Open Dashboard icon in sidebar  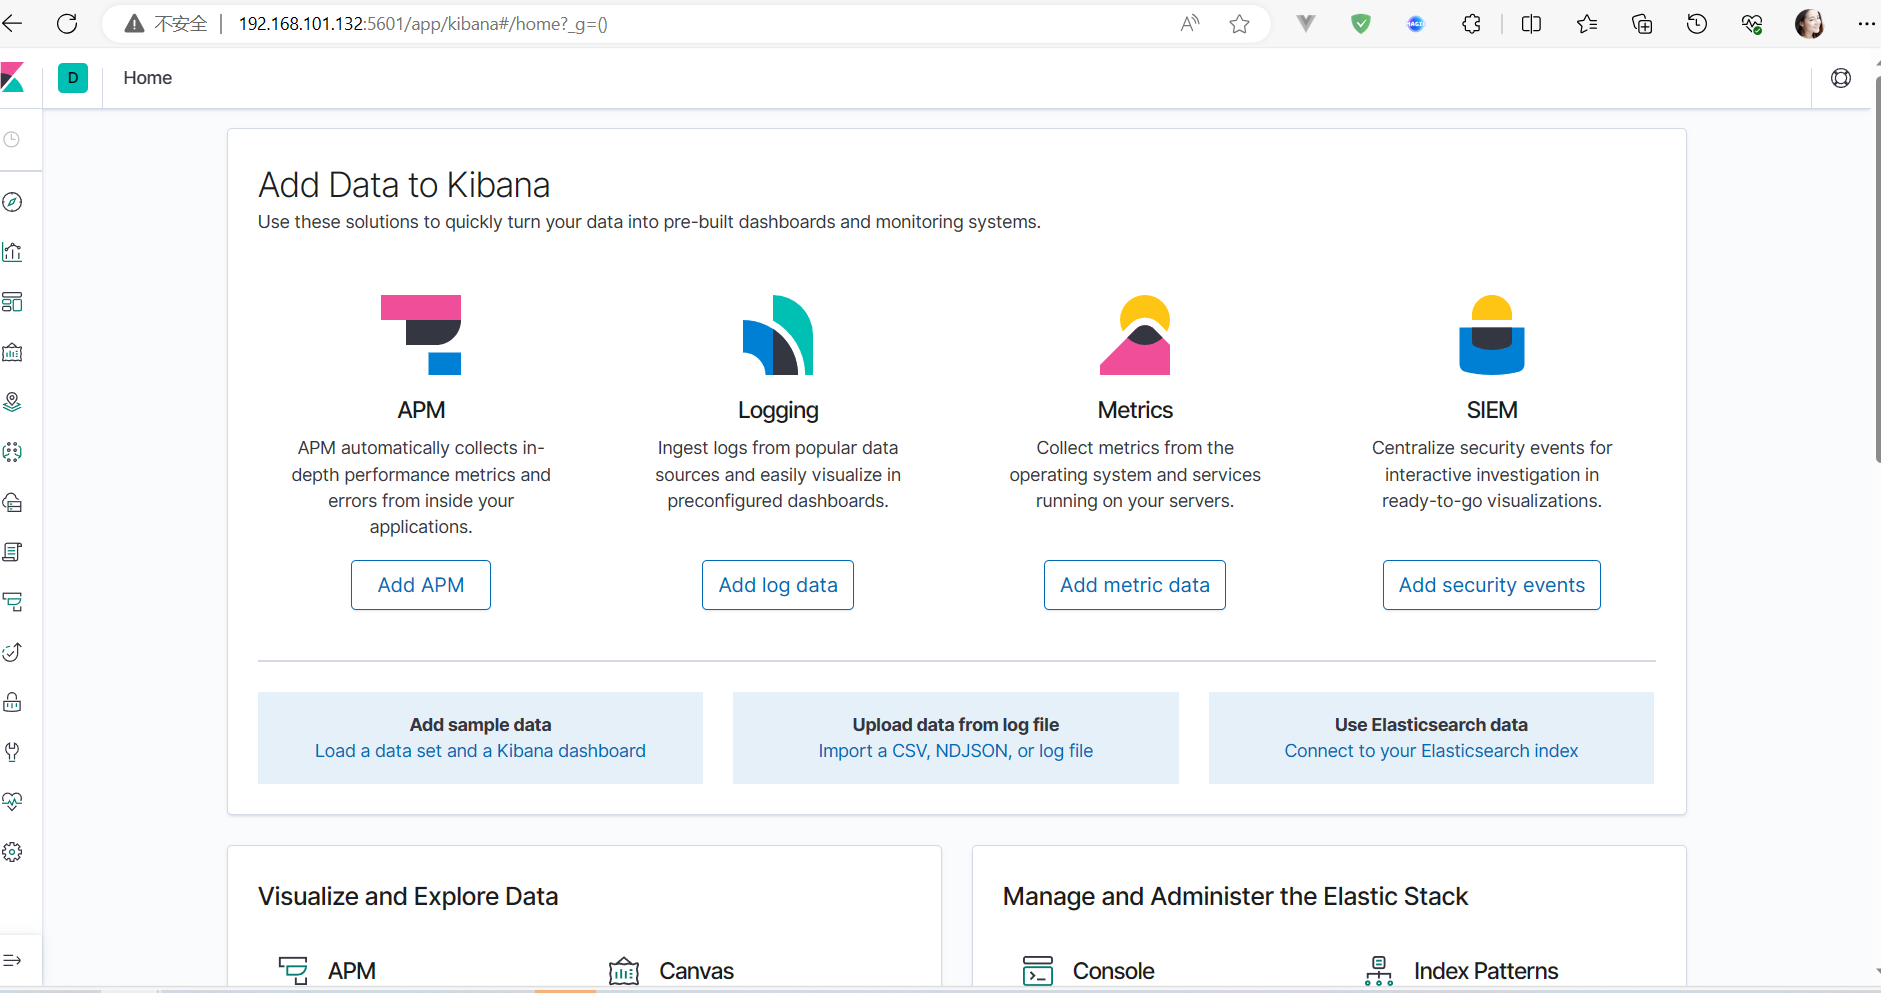[x=12, y=302]
